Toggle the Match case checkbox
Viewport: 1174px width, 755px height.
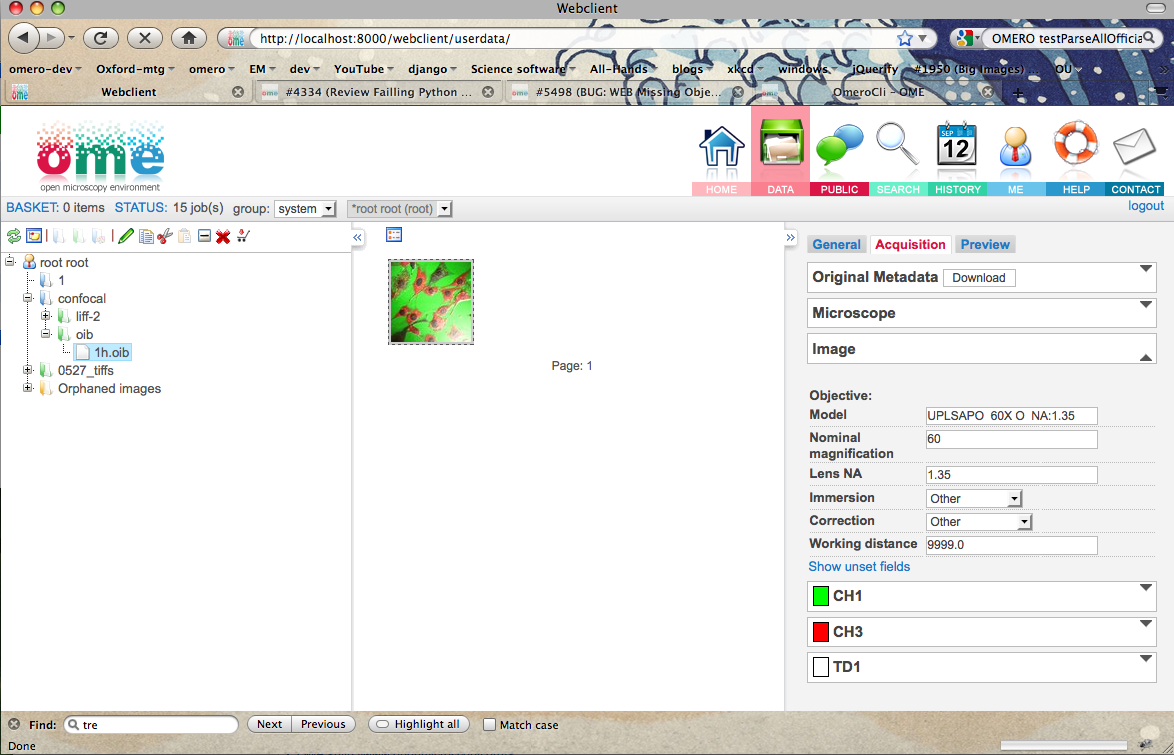(x=490, y=725)
